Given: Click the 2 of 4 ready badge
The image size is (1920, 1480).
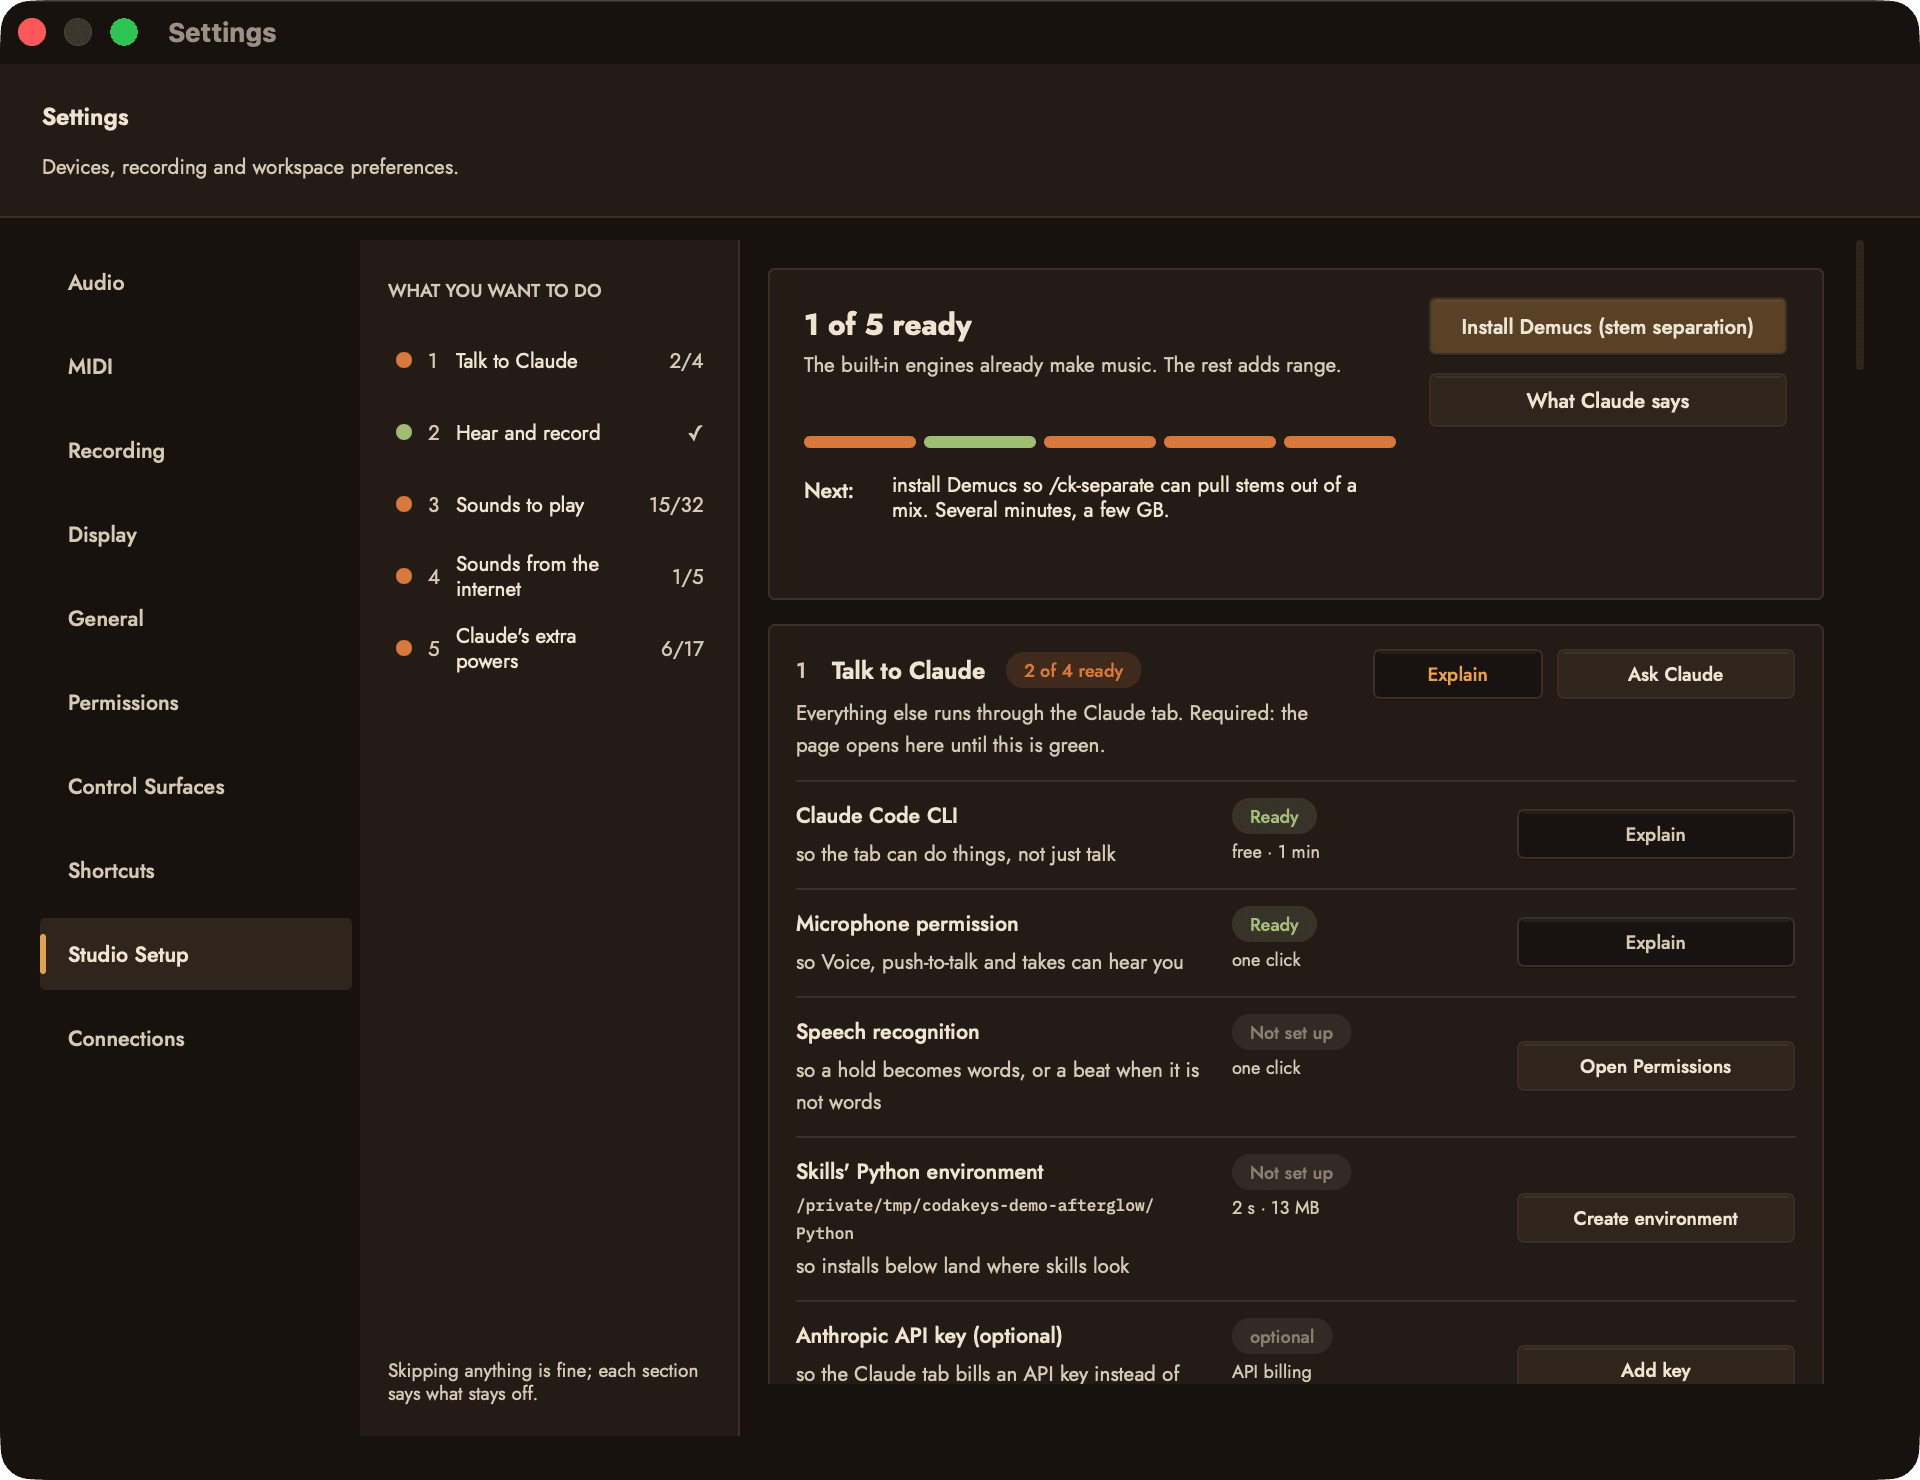Looking at the screenshot, I should click(1073, 670).
